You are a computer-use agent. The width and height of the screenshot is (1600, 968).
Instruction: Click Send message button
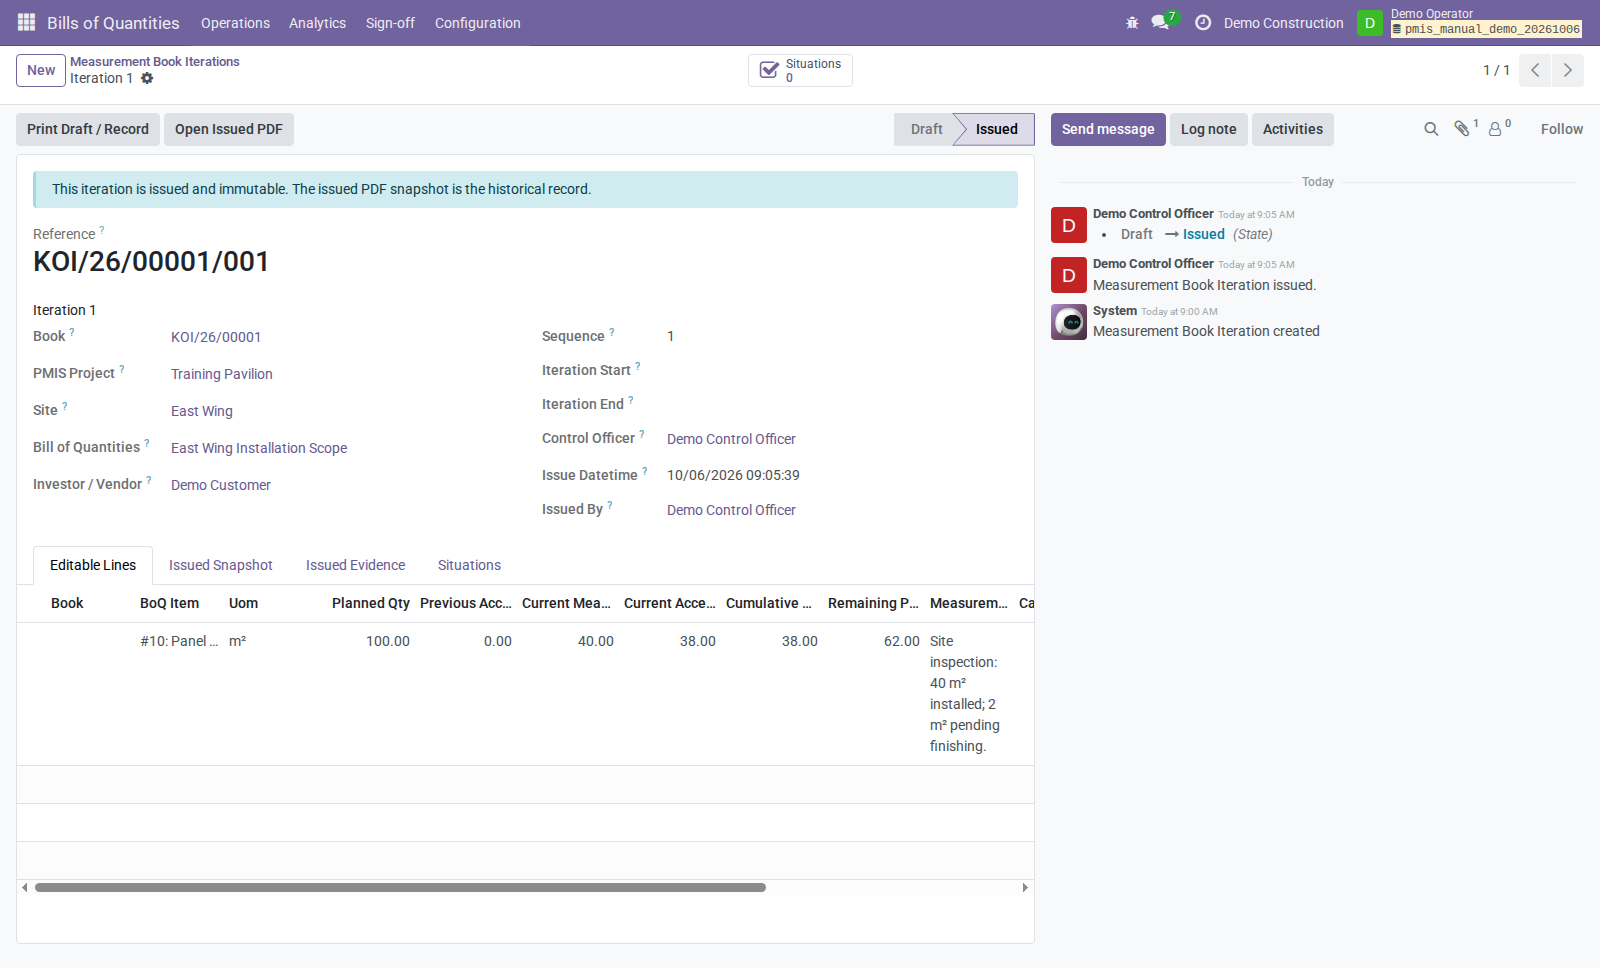pyautogui.click(x=1108, y=129)
